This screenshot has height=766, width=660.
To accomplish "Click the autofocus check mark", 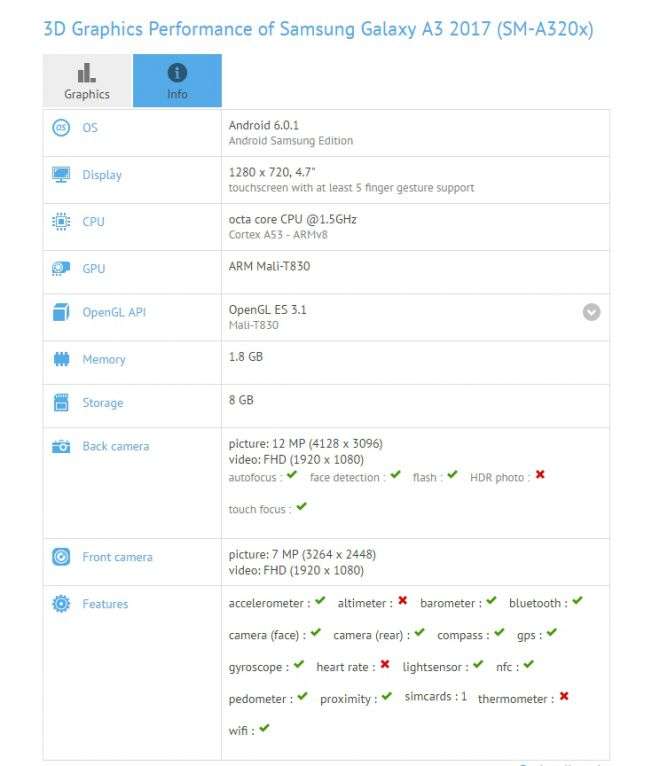I will 292,474.
